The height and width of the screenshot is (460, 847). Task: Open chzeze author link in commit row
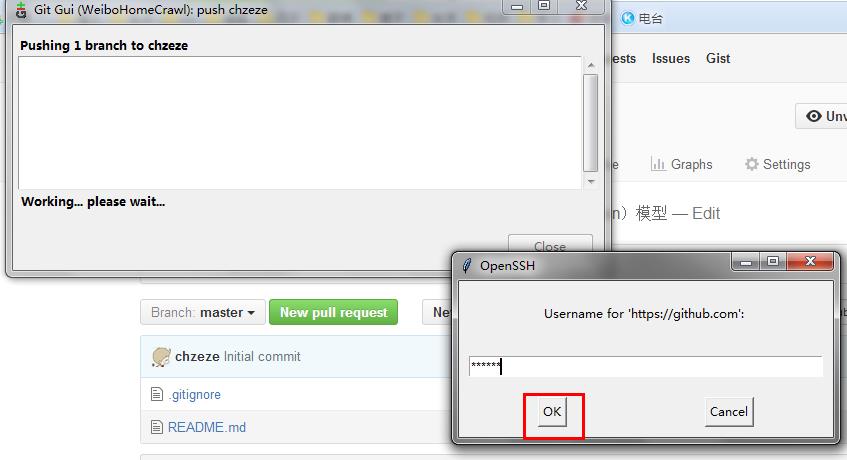(197, 356)
